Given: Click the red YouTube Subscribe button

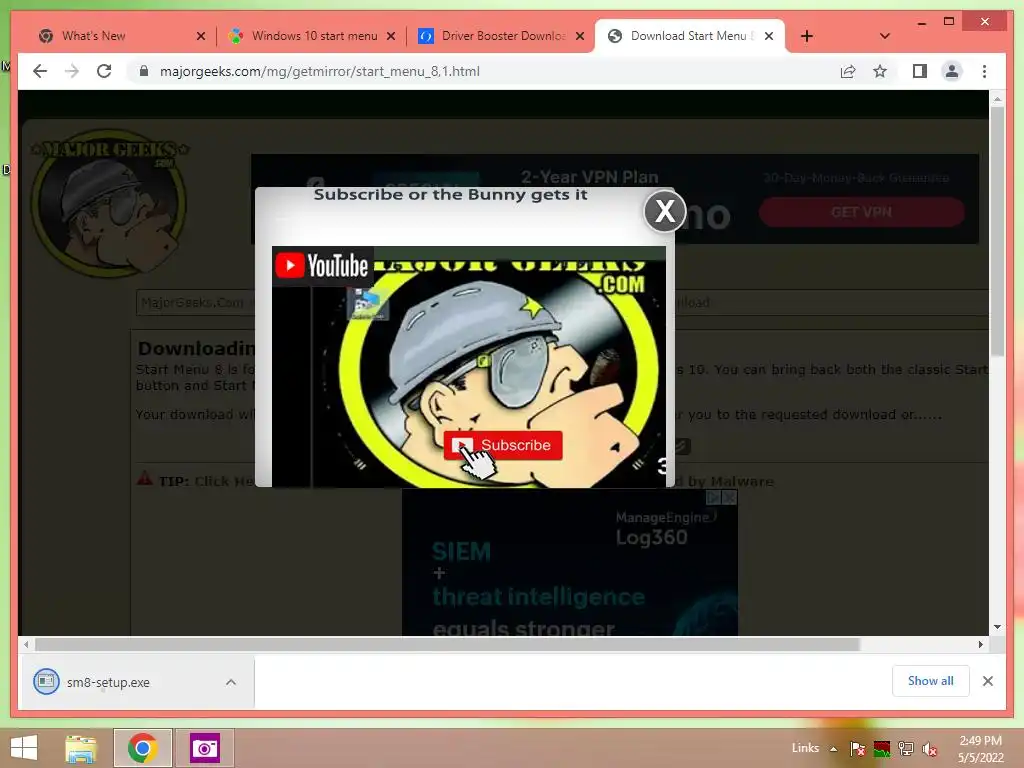Looking at the screenshot, I should [502, 445].
